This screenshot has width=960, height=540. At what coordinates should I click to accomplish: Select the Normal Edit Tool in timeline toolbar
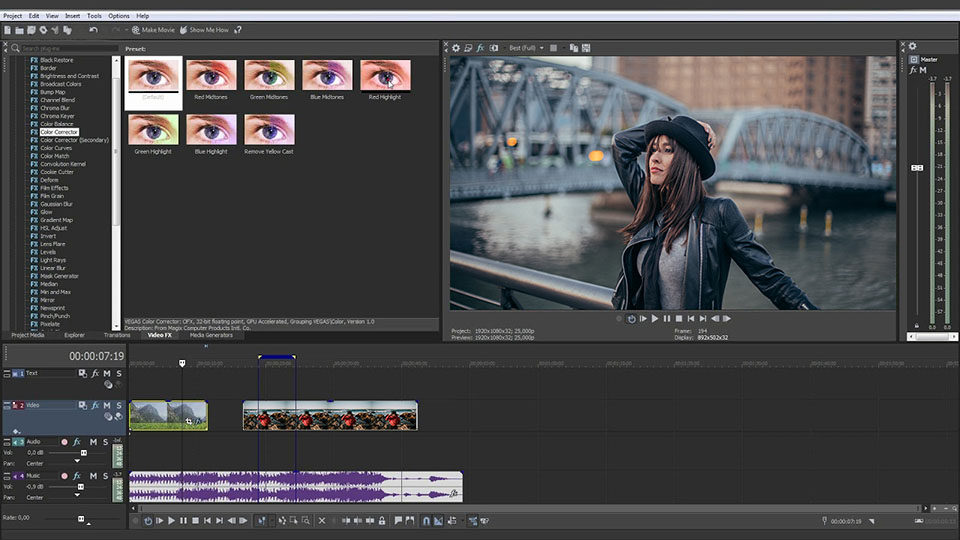(261, 521)
